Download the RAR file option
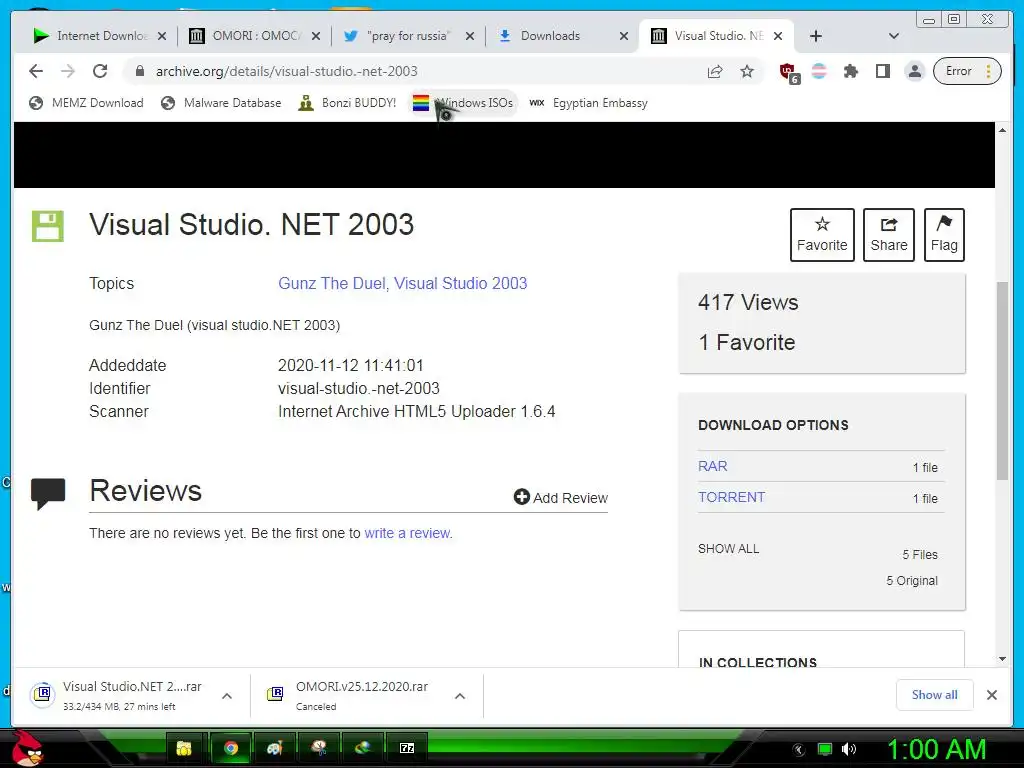This screenshot has width=1024, height=768. coord(712,466)
